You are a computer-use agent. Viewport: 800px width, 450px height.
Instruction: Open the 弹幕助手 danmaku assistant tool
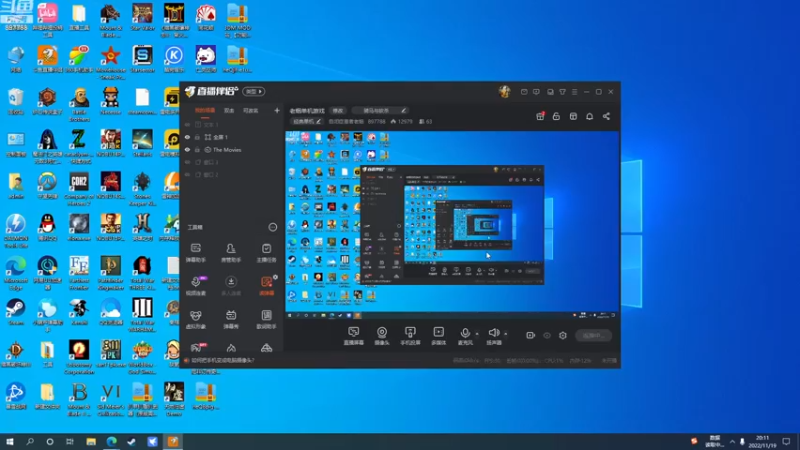[x=196, y=253]
